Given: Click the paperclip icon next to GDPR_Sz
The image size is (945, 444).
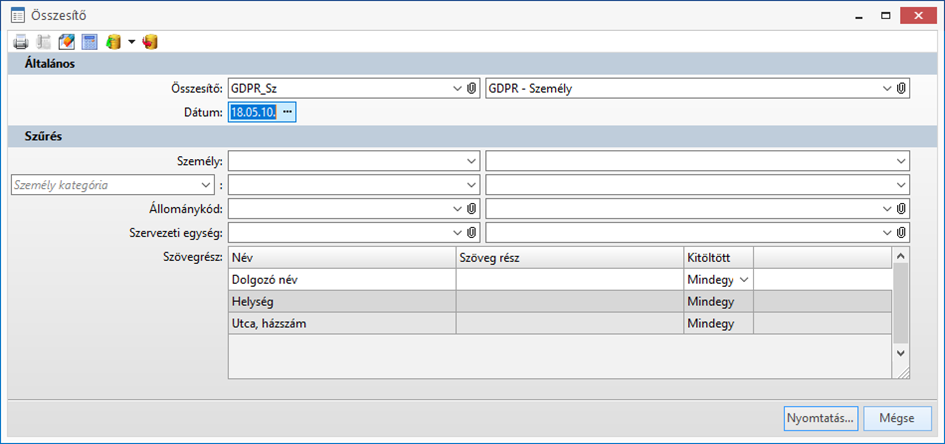Looking at the screenshot, I should click(x=472, y=88).
